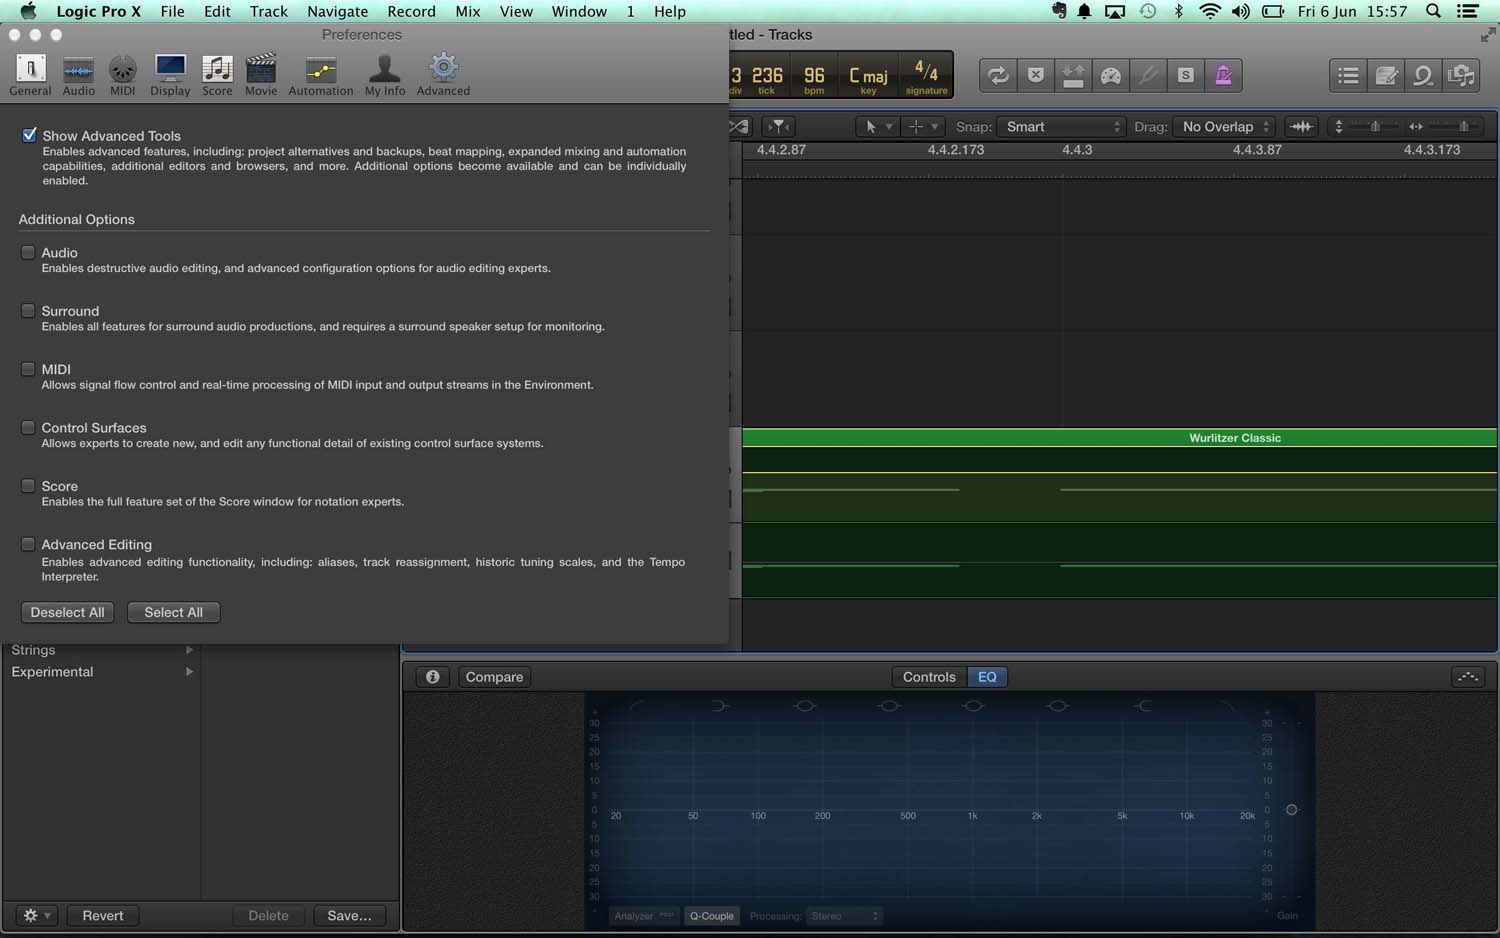Screen dimensions: 1500x938
Task: Toggle the EQ Analyzer button
Action: pyautogui.click(x=644, y=916)
